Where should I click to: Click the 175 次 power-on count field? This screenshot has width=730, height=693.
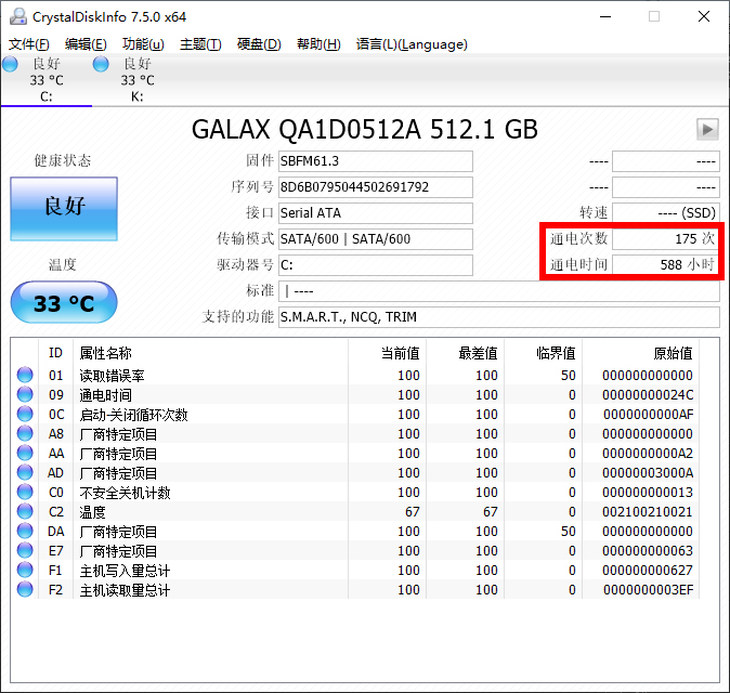point(665,239)
